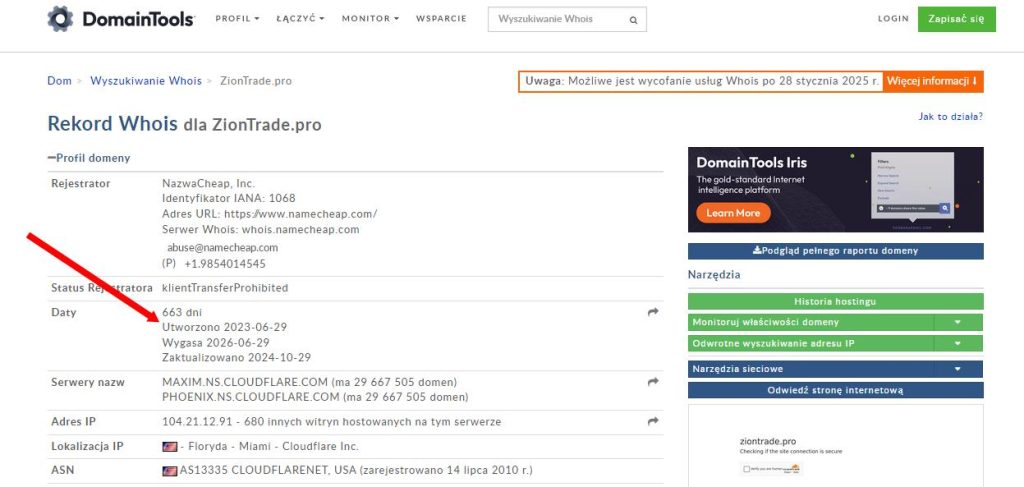Screen dimensions: 1024x487
Task: Click Learn More in Iris banner
Action: point(733,213)
